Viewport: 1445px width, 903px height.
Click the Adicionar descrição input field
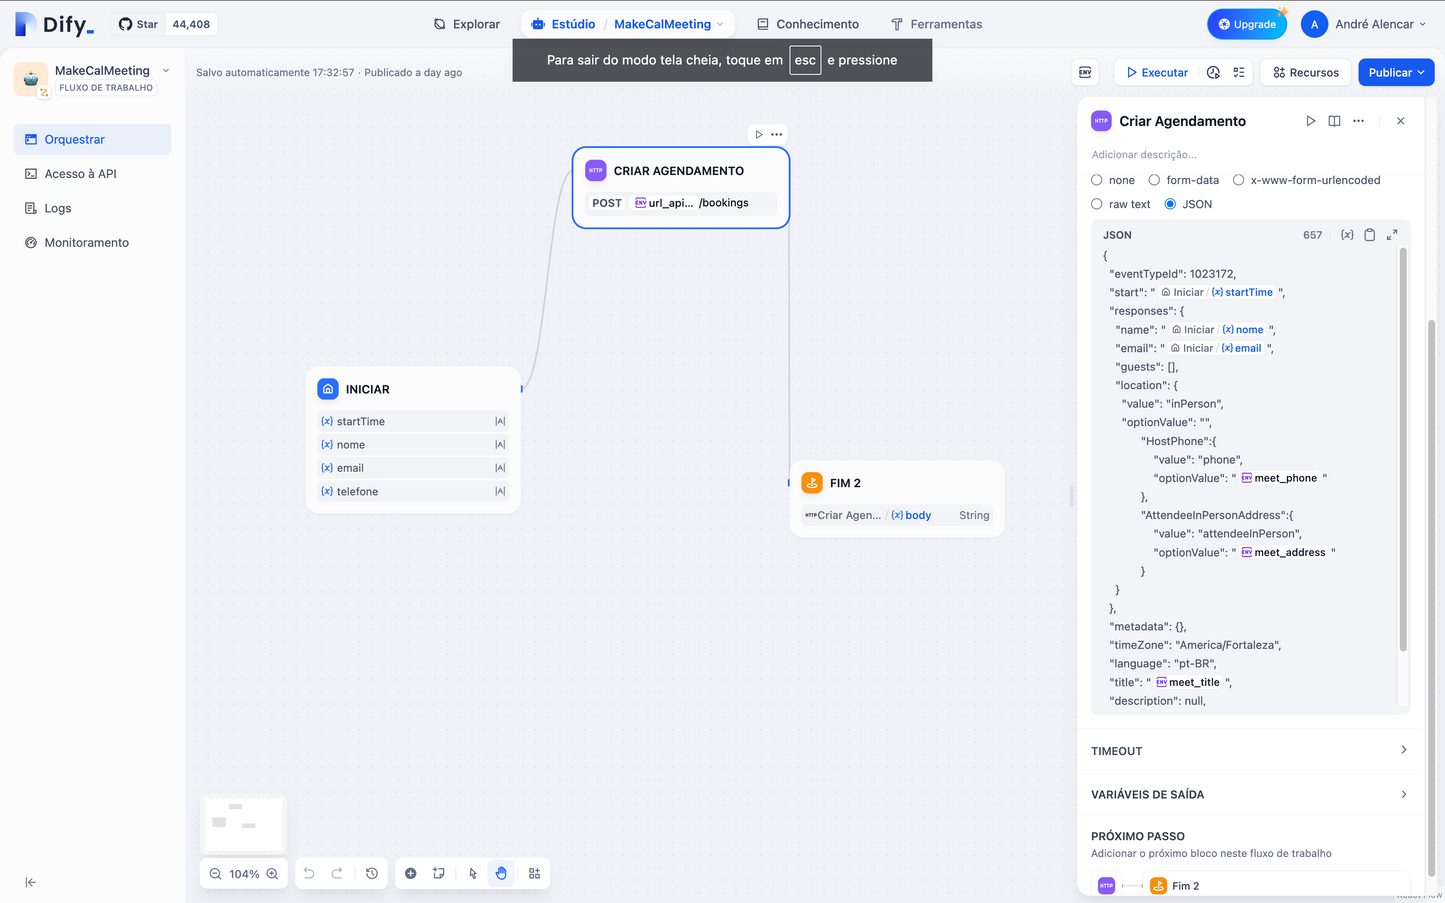pos(1200,155)
